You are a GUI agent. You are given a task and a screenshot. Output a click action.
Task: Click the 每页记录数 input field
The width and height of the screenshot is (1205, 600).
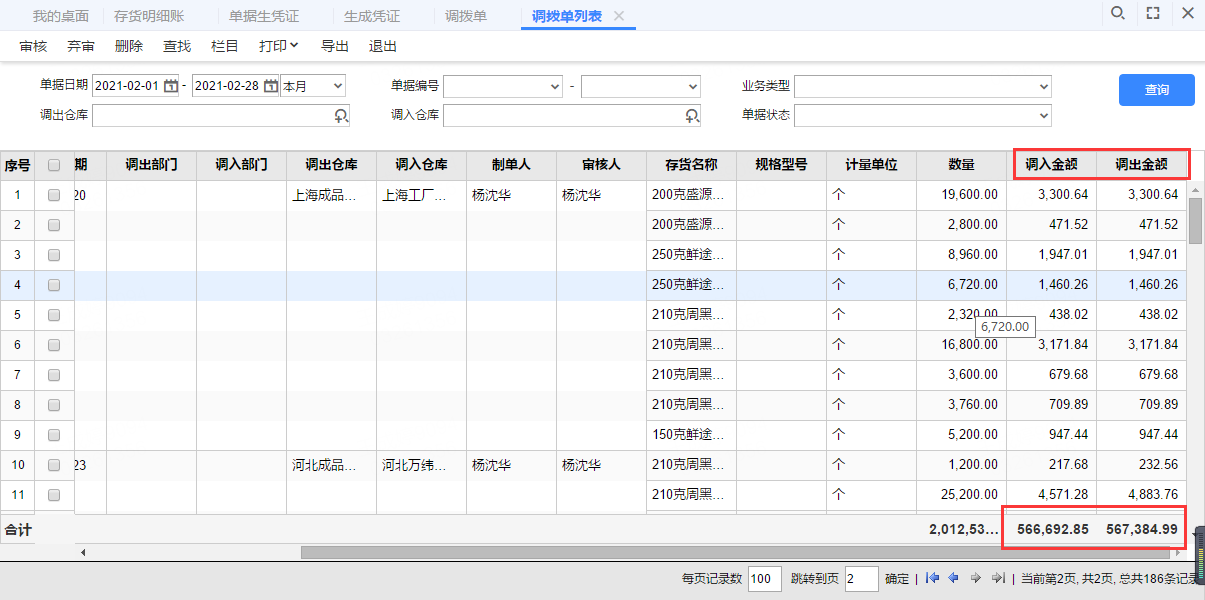coord(764,578)
